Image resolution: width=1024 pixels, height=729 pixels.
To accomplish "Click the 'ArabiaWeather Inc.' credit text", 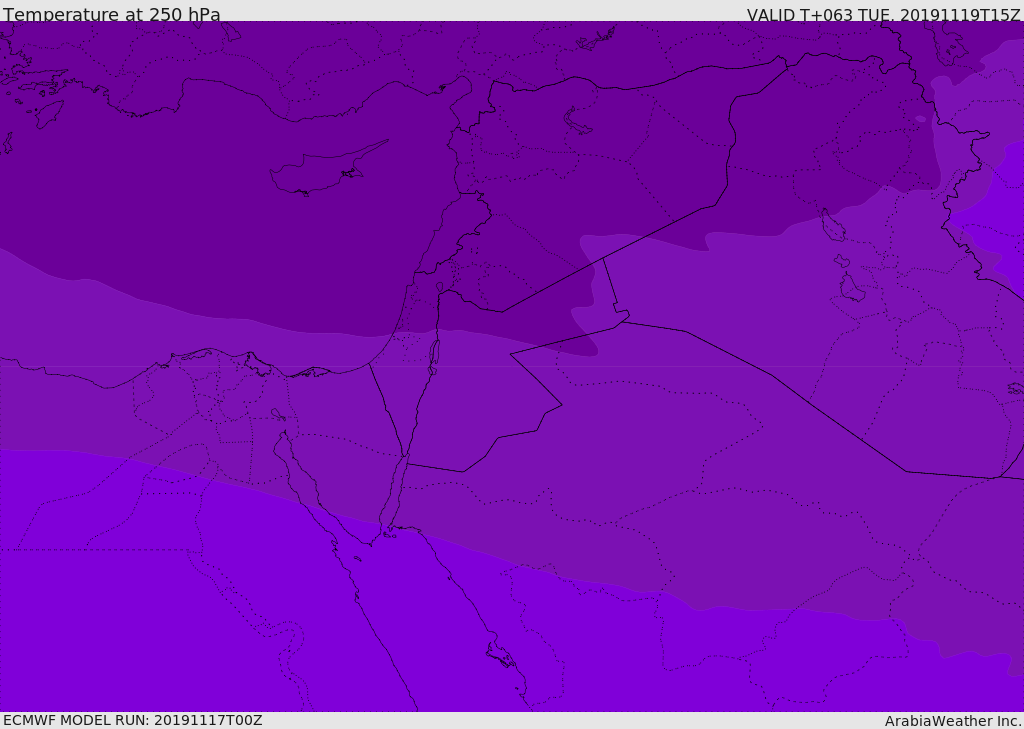I will coord(954,721).
